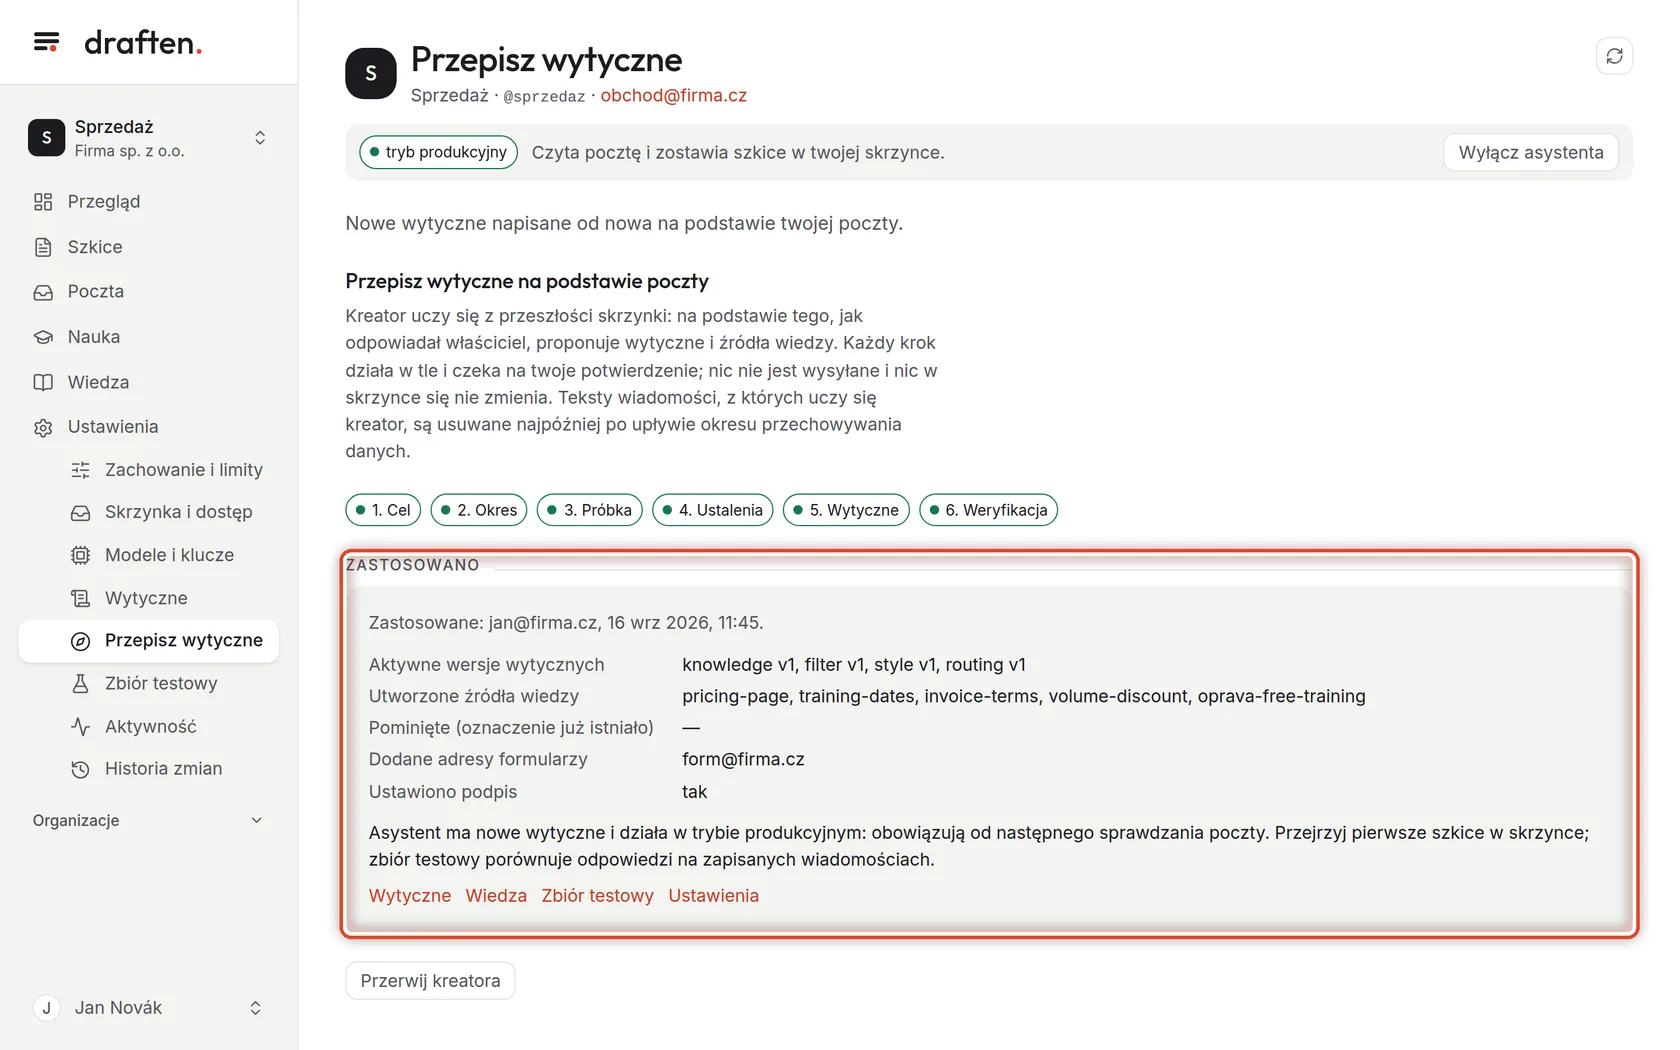Open Przegląd dashboard icon in sidebar
Screen dimensions: 1680x1050
coord(43,202)
